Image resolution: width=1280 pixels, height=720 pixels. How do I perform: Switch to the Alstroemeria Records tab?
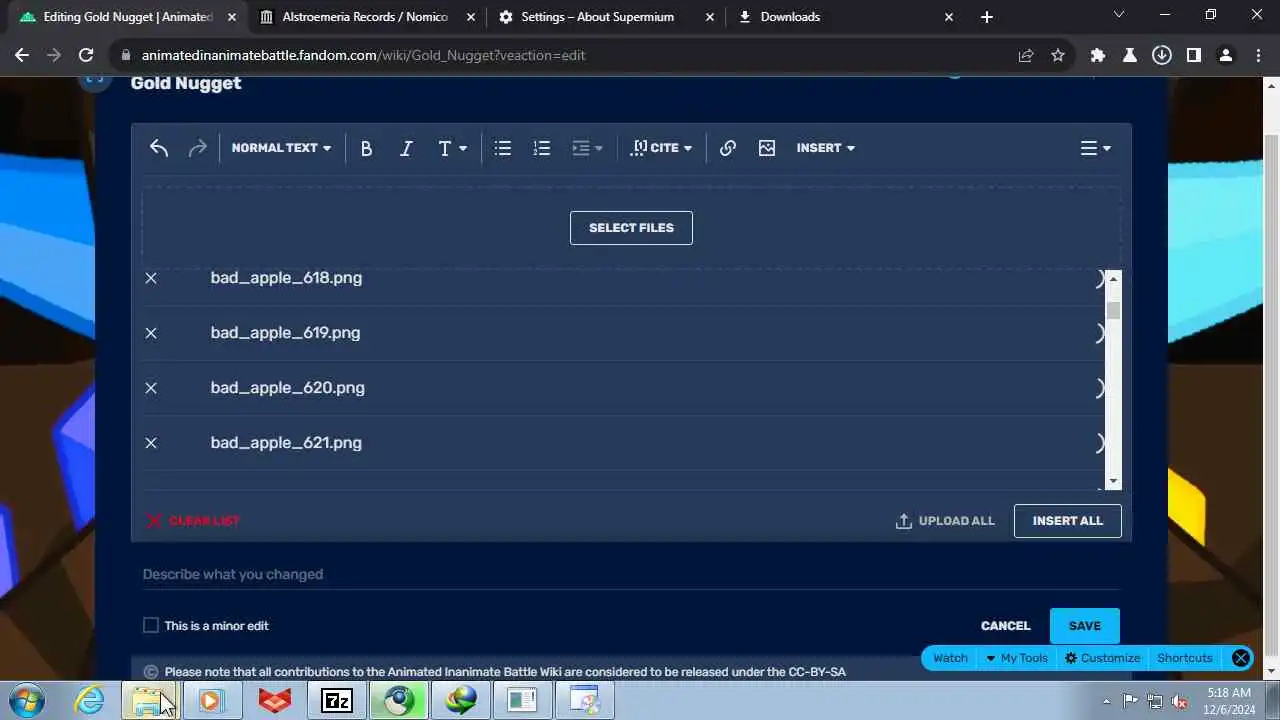pos(365,17)
